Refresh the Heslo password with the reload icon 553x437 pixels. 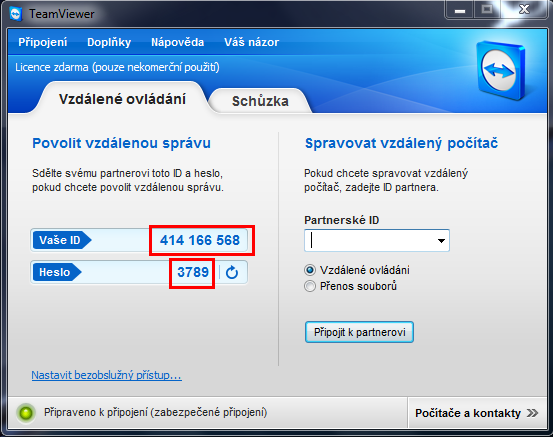pyautogui.click(x=232, y=272)
